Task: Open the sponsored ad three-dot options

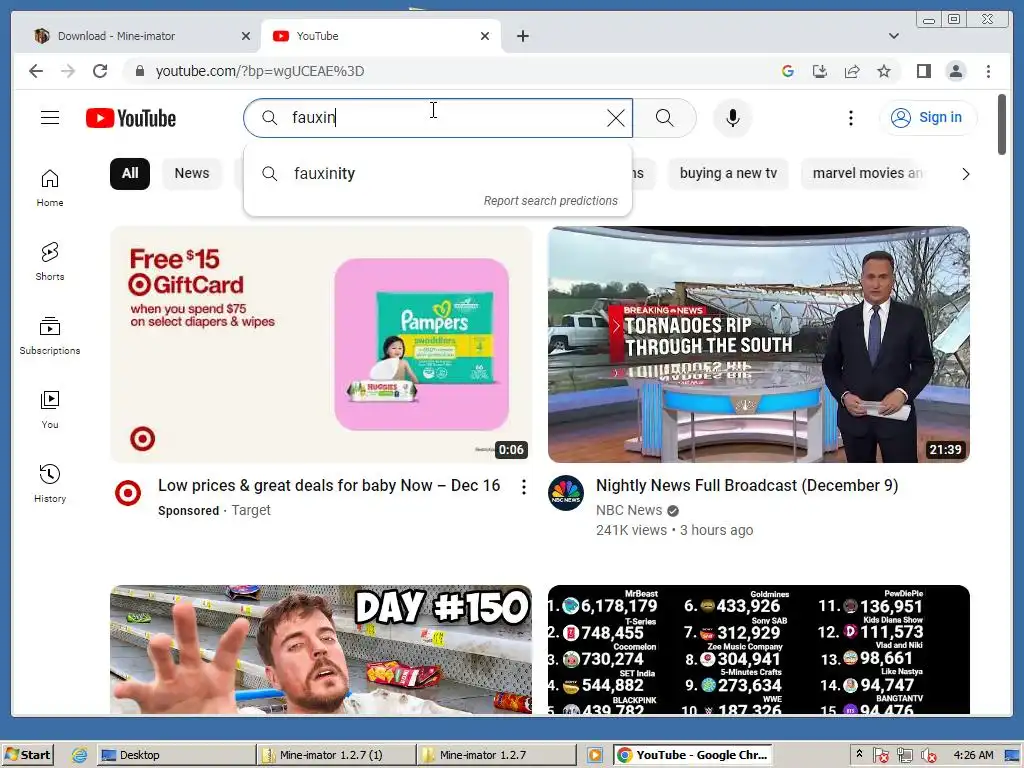Action: 523,487
